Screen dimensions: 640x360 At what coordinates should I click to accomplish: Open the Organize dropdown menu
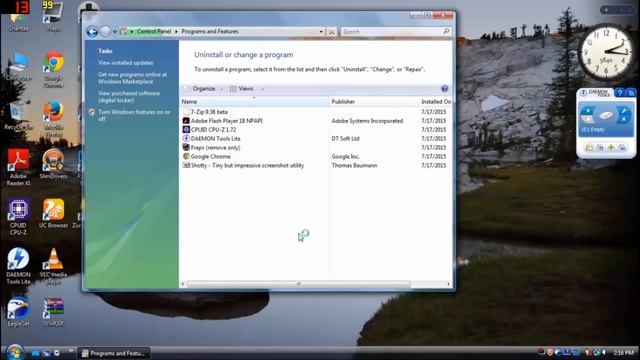pos(208,89)
